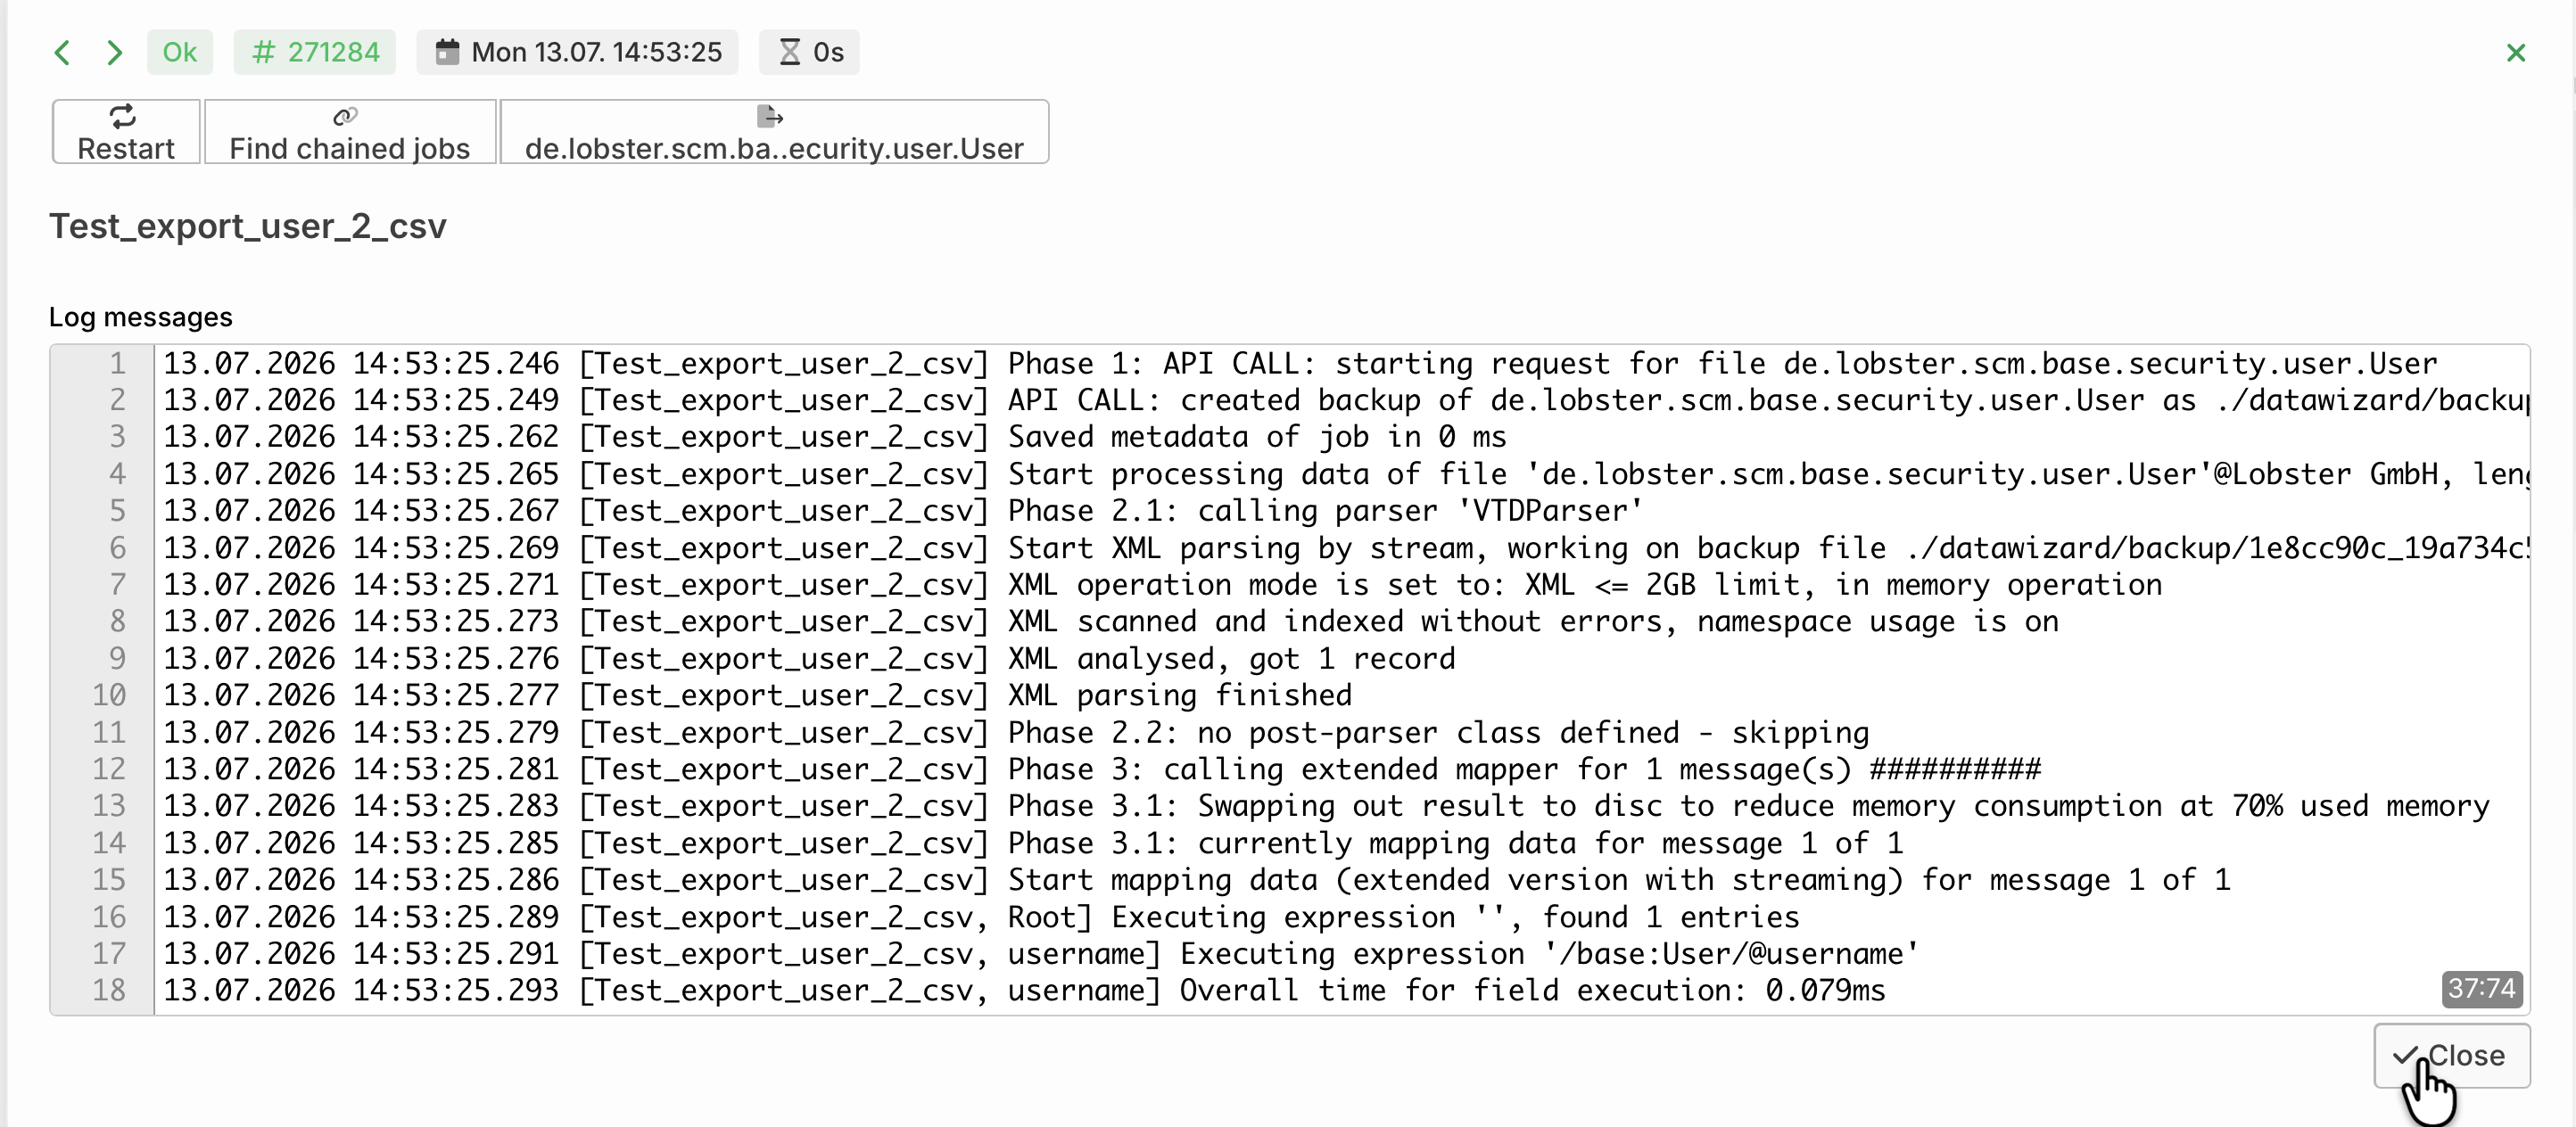Click job number 271284 badge
The image size is (2576, 1127).
pos(315,52)
